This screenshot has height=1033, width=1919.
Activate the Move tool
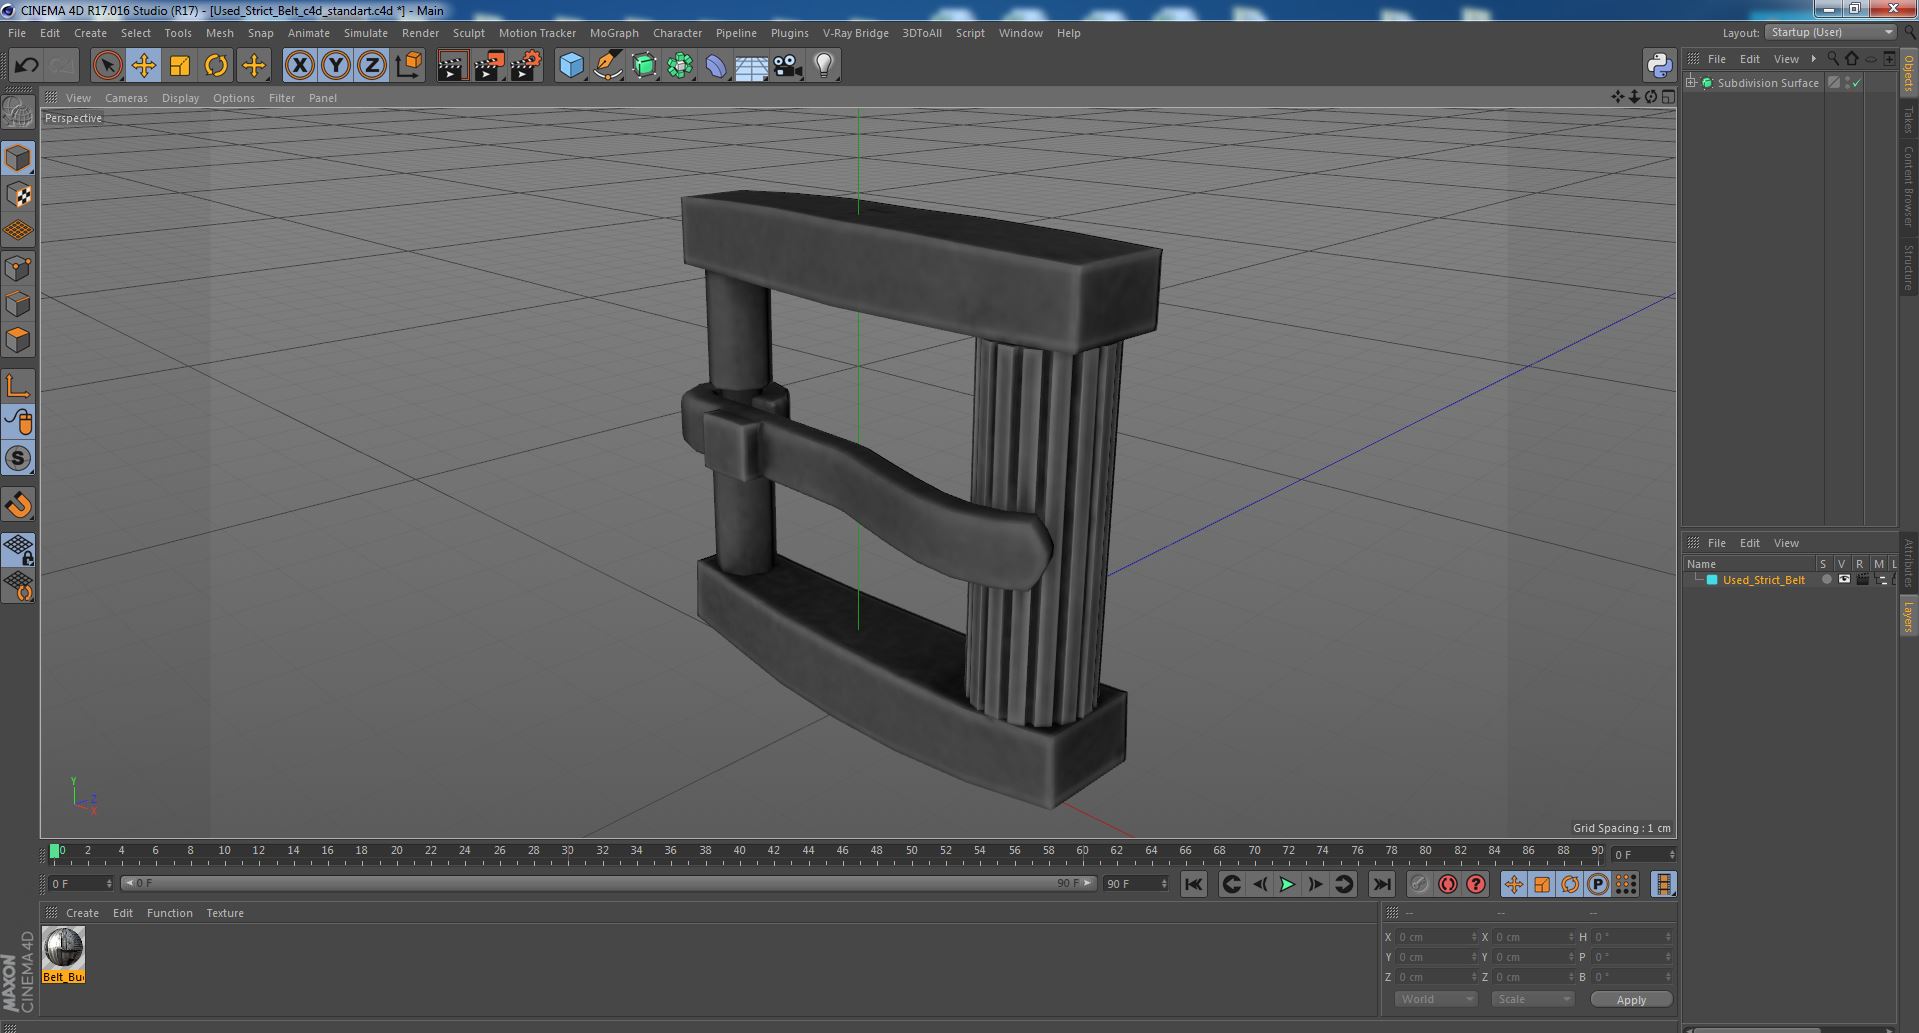[x=143, y=66]
